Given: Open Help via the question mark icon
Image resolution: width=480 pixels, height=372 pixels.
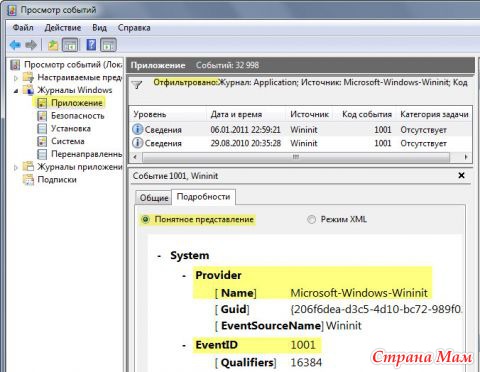Looking at the screenshot, I should click(x=91, y=45).
